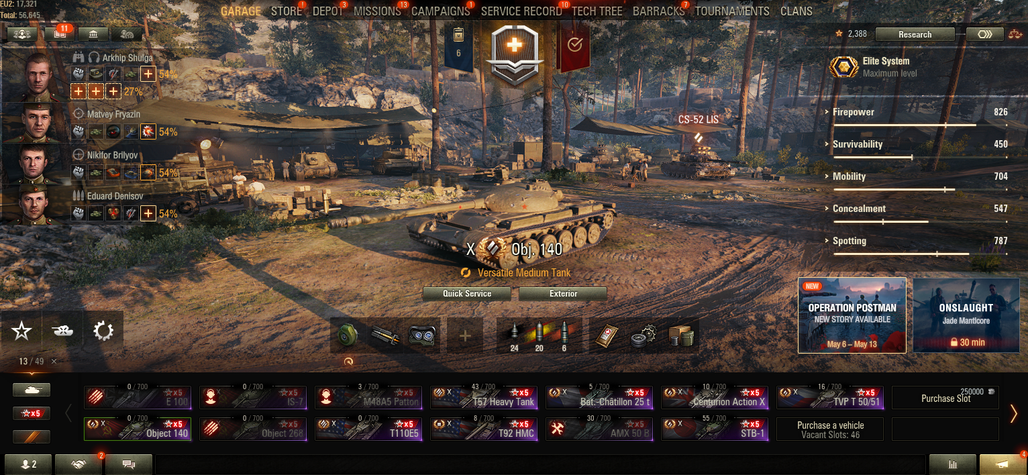
Task: Click the Research button
Action: 915,34
